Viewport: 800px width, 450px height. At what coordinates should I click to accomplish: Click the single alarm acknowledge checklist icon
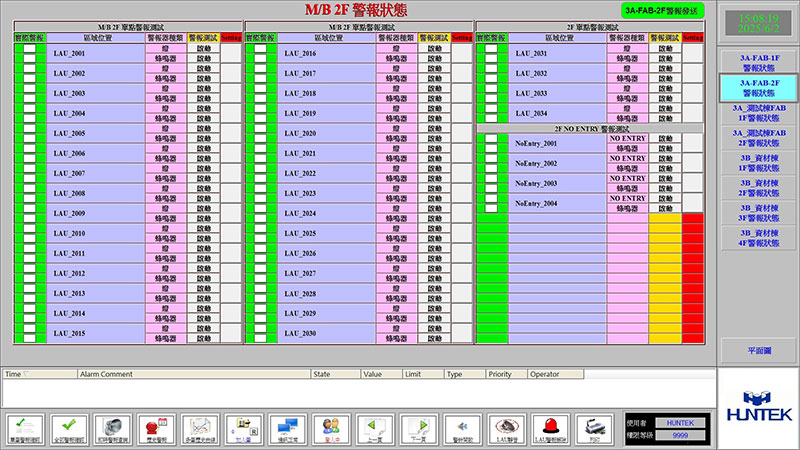[24, 427]
